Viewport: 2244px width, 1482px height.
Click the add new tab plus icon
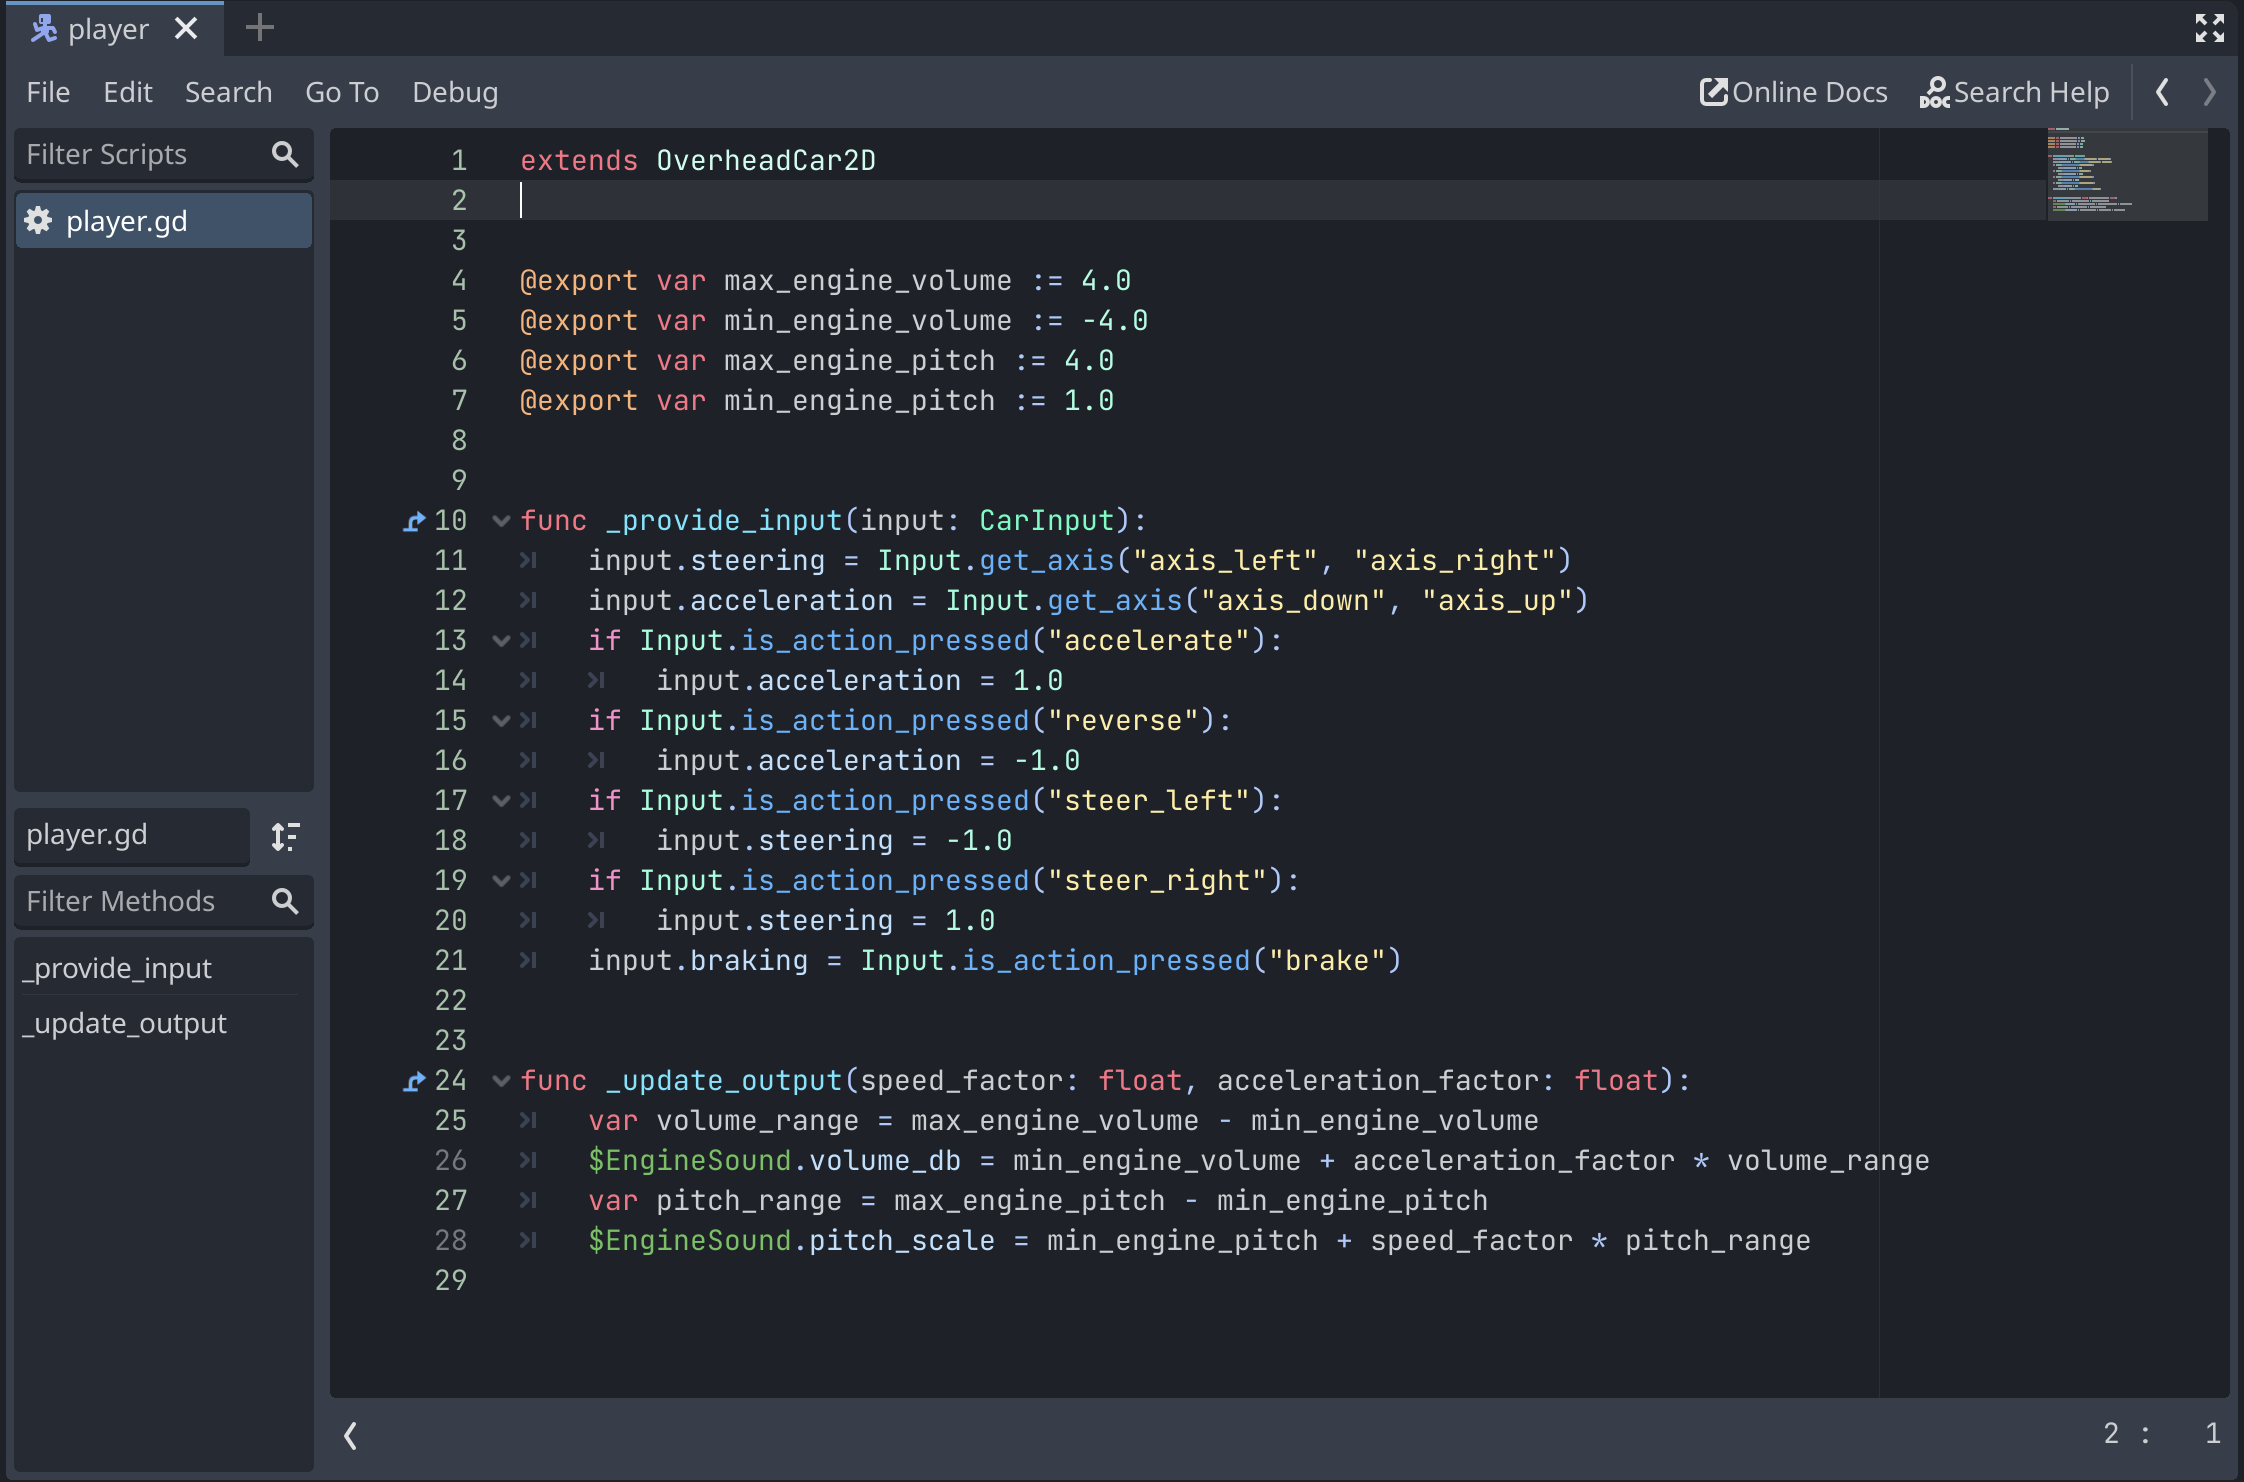click(x=259, y=28)
